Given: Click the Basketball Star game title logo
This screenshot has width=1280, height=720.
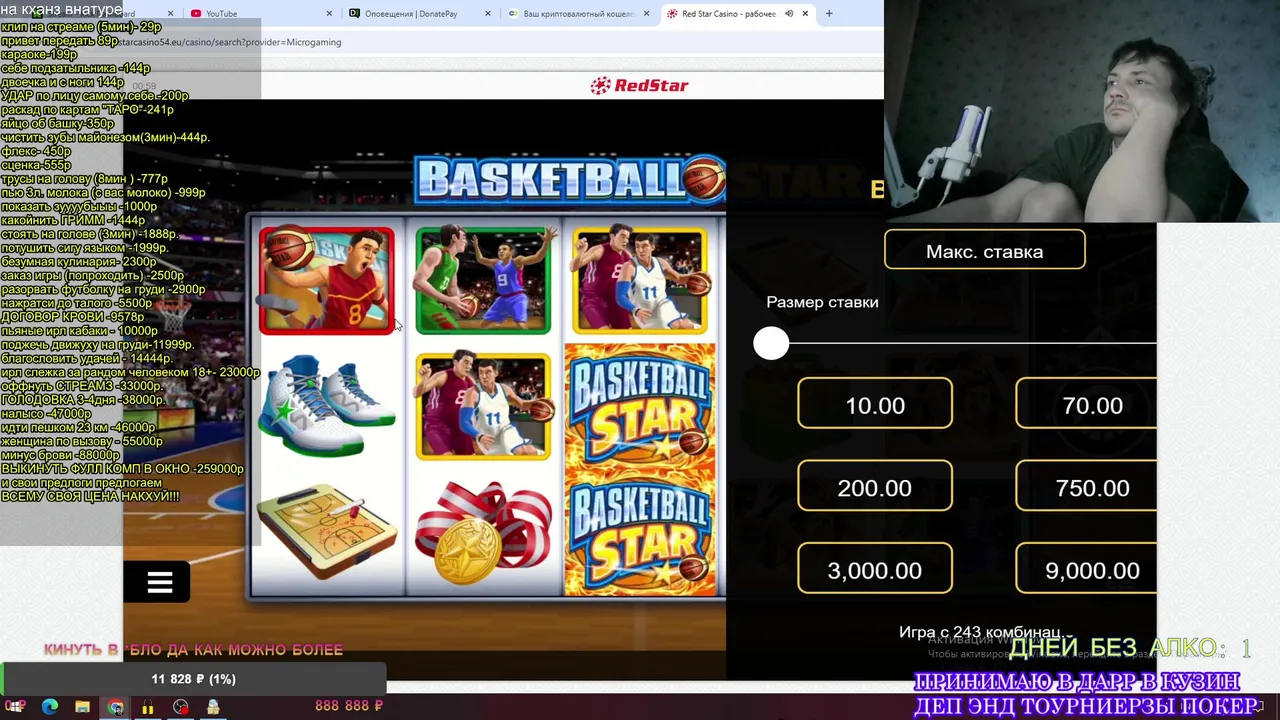Looking at the screenshot, I should (x=570, y=180).
